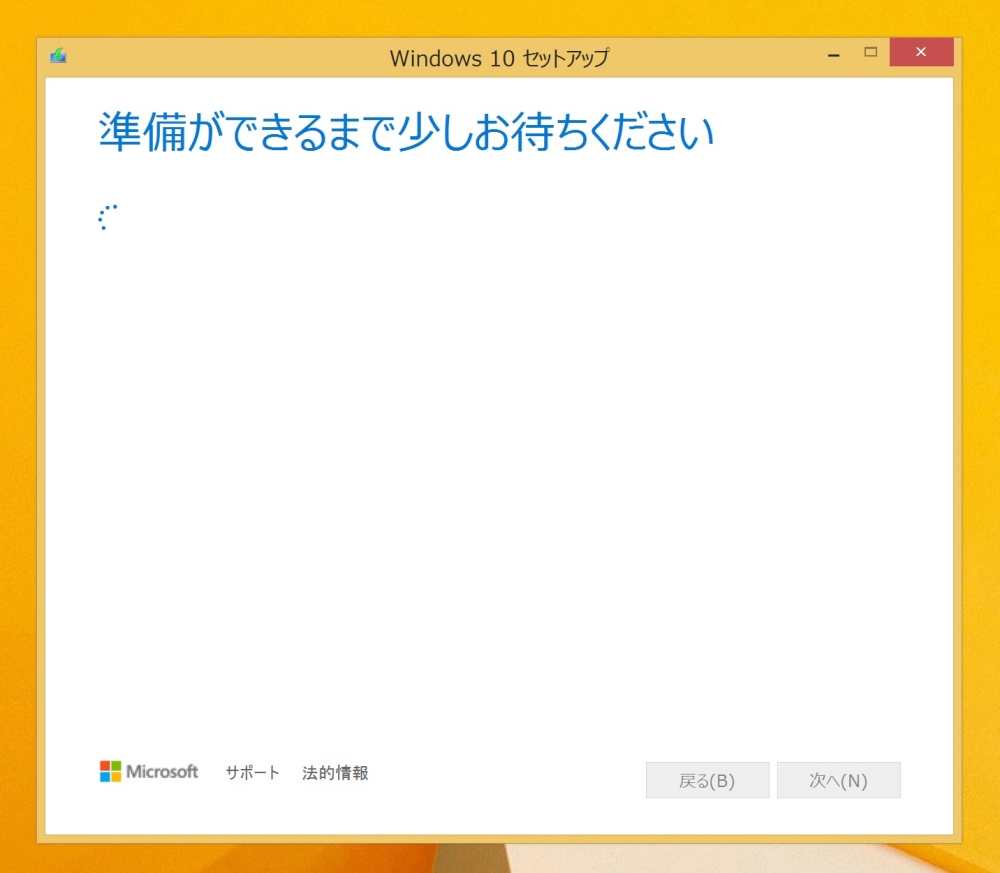Open the 法的情報 legal information link

tap(335, 772)
